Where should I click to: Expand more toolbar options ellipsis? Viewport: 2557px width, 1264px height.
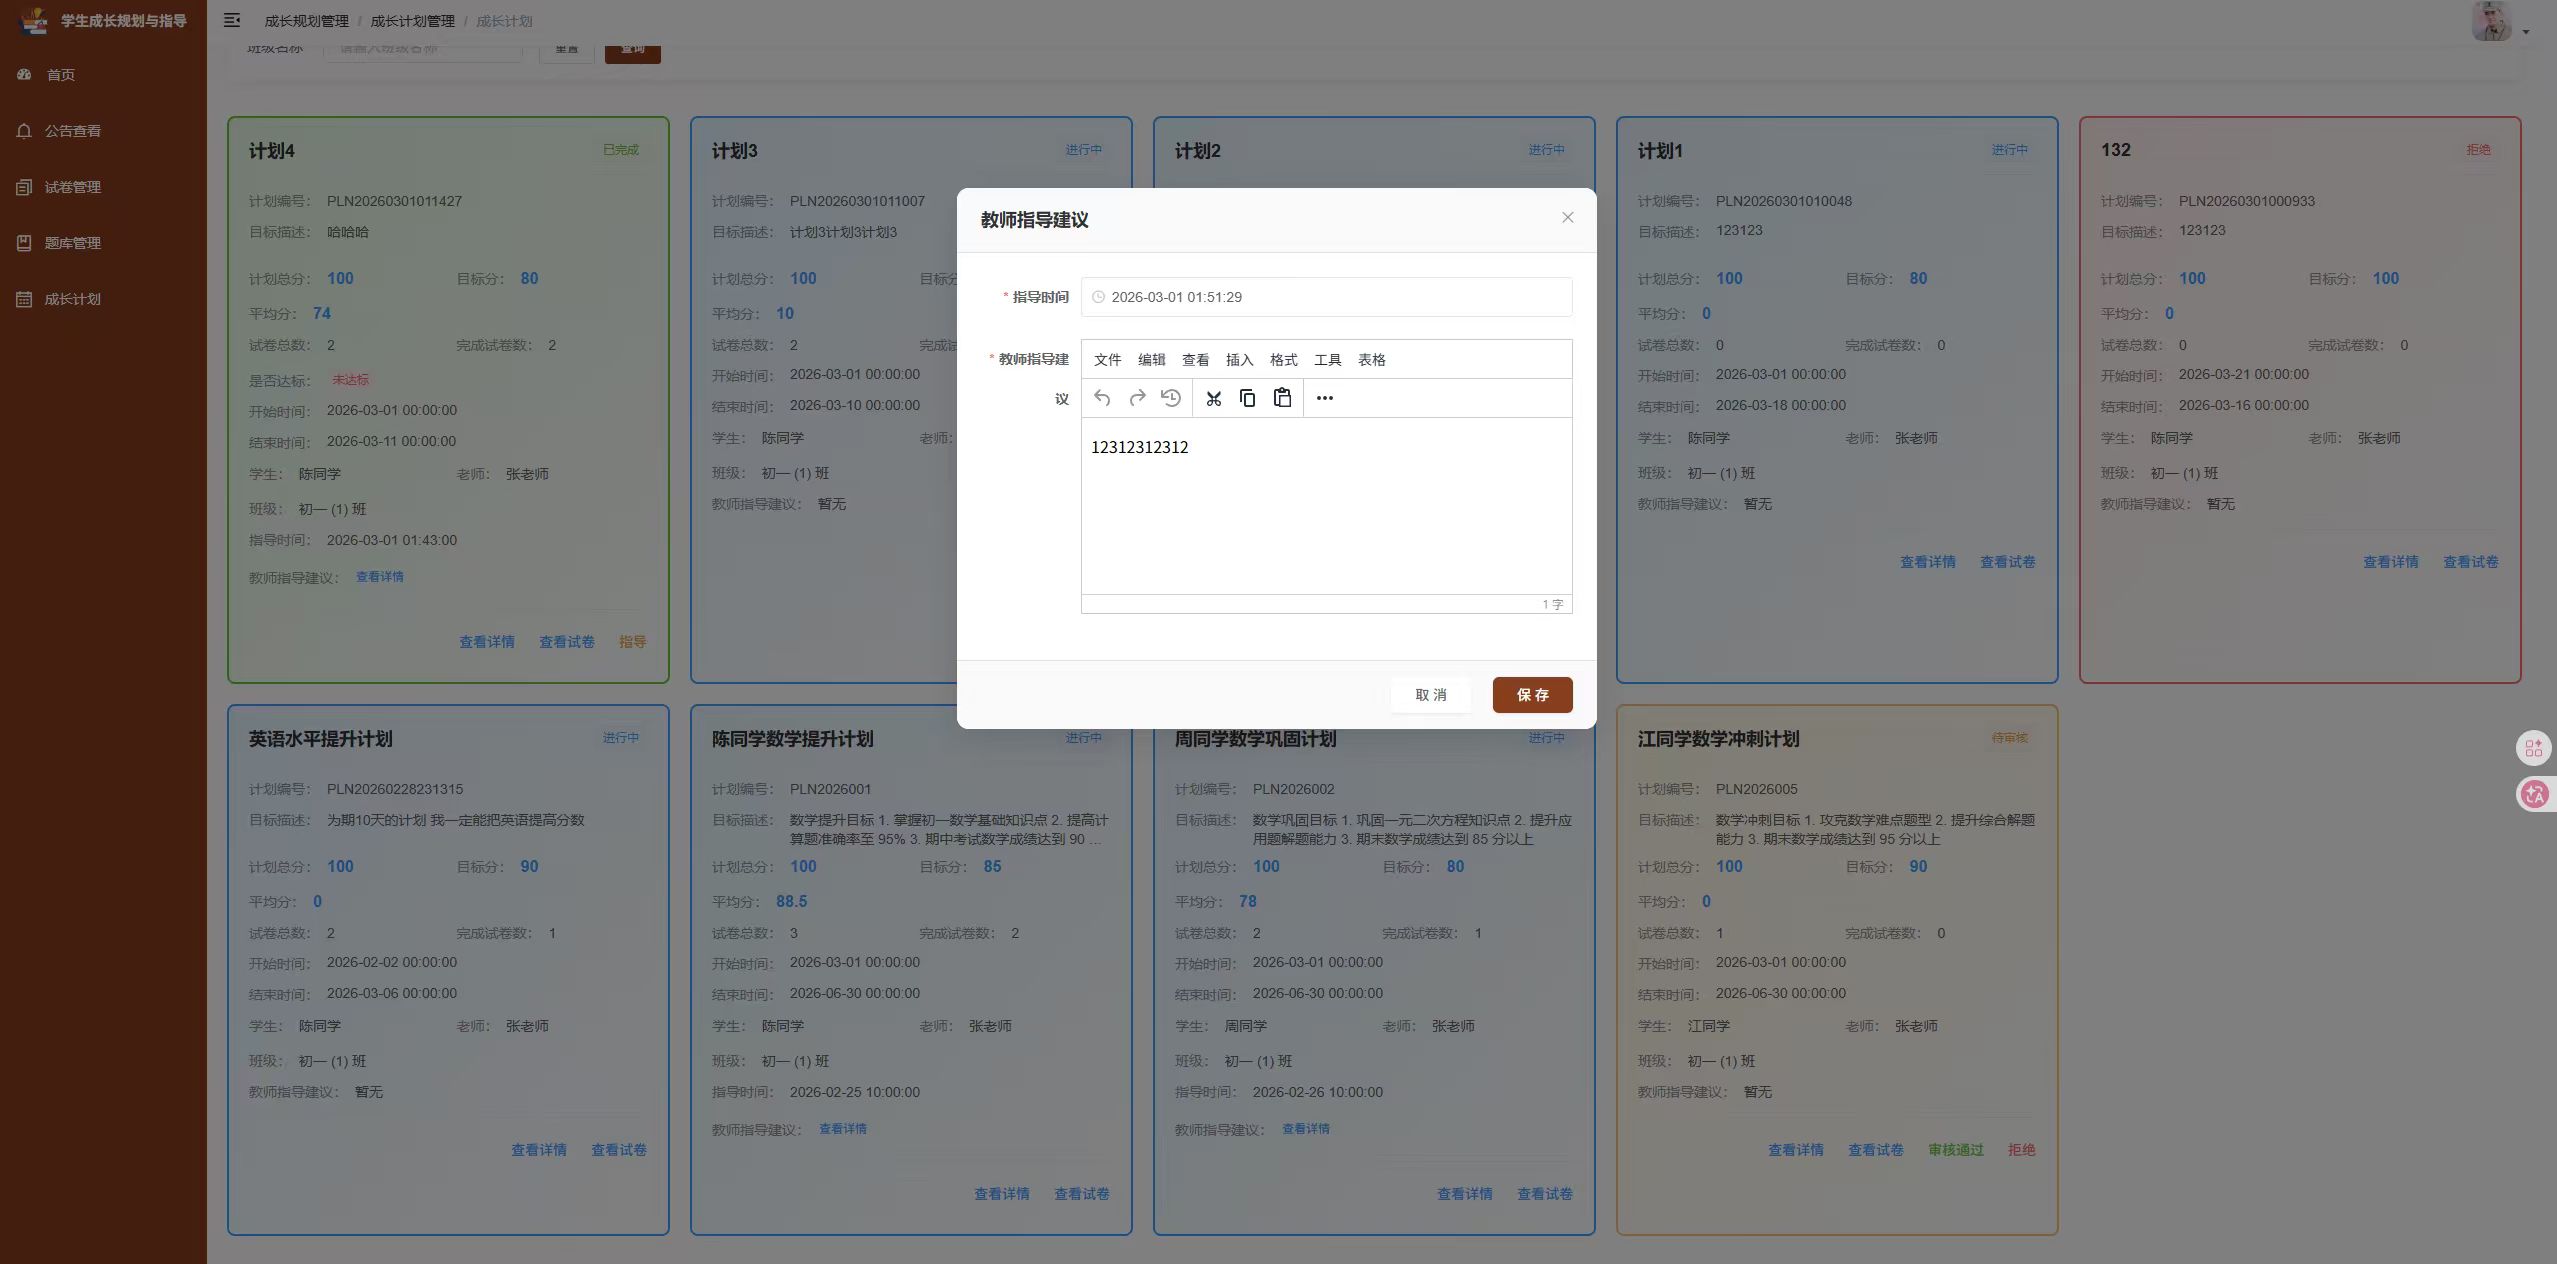click(1325, 398)
